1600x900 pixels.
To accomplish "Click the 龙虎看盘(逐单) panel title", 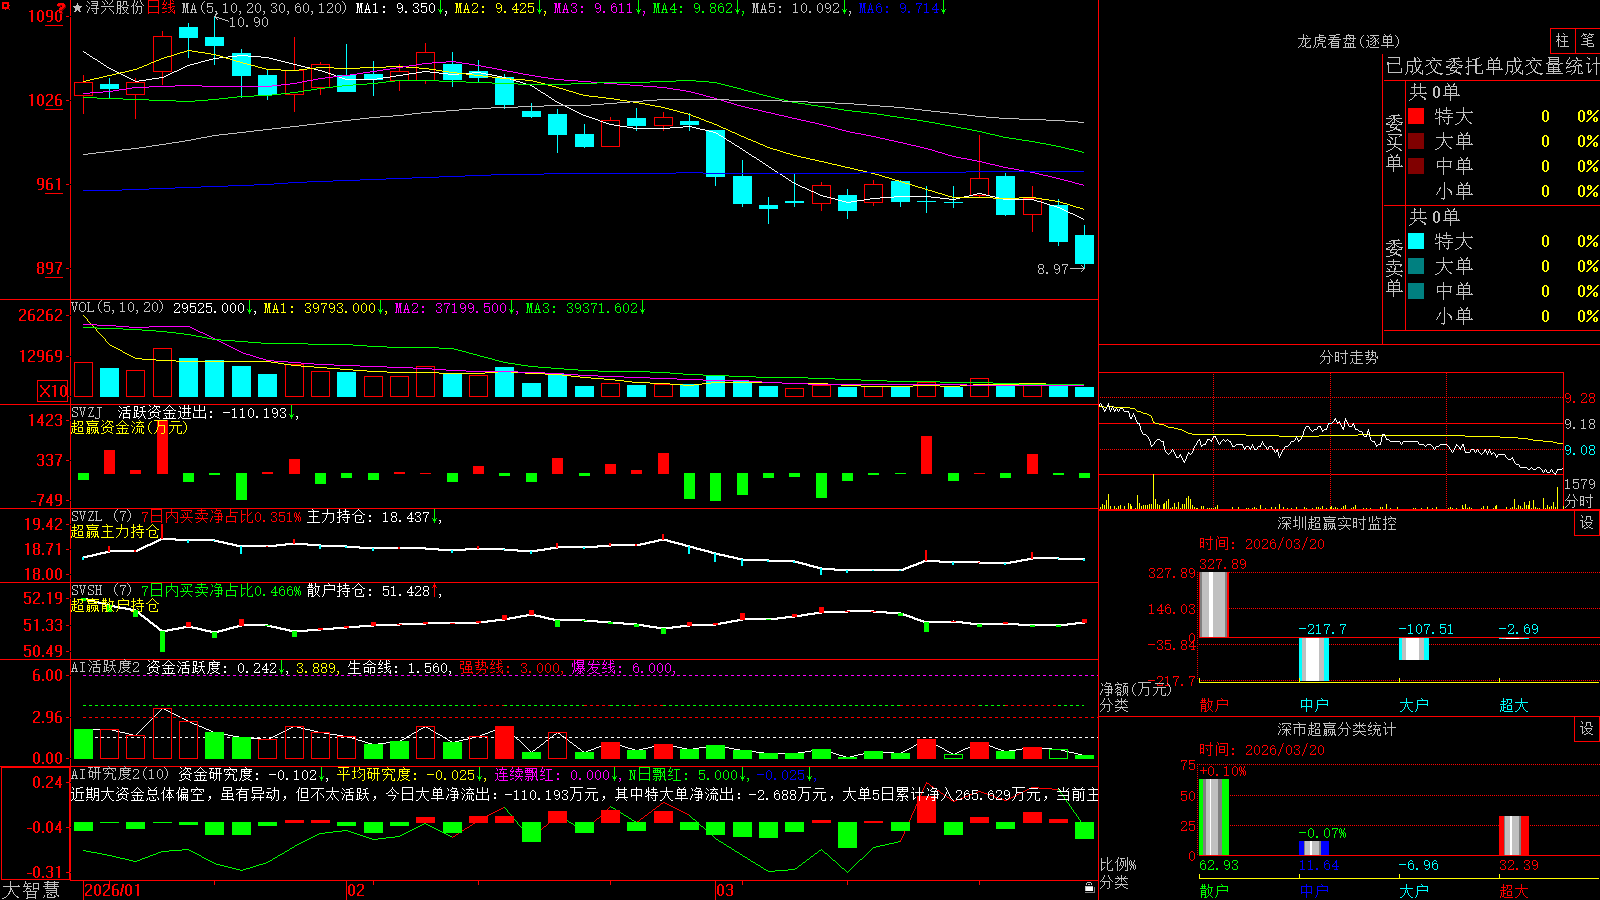I will [x=1349, y=41].
